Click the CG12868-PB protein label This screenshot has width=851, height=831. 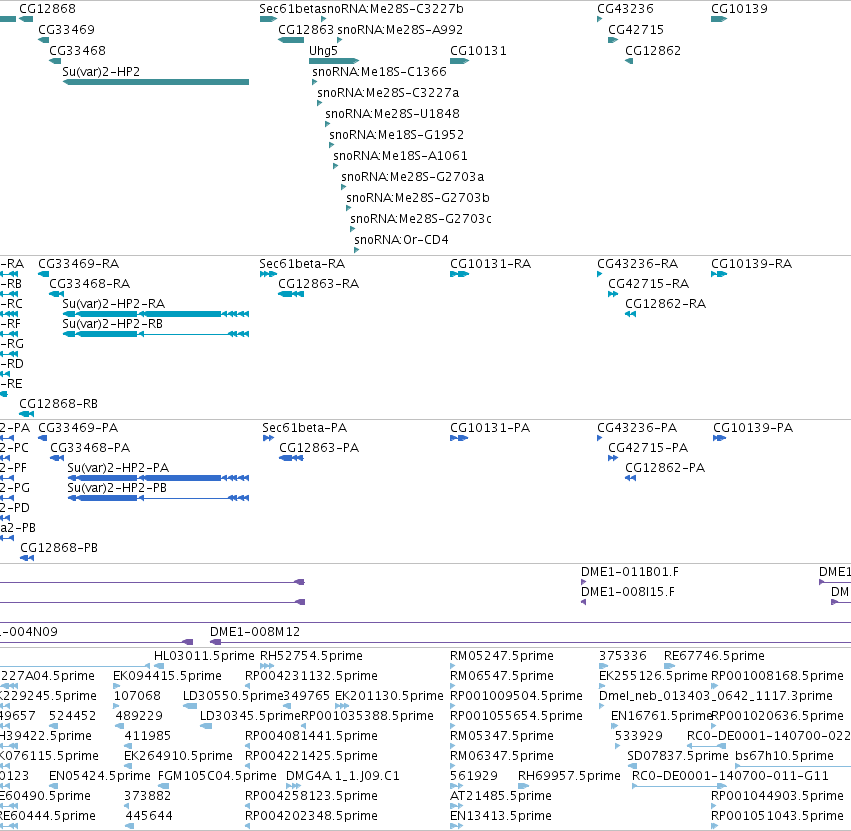pyautogui.click(x=59, y=548)
